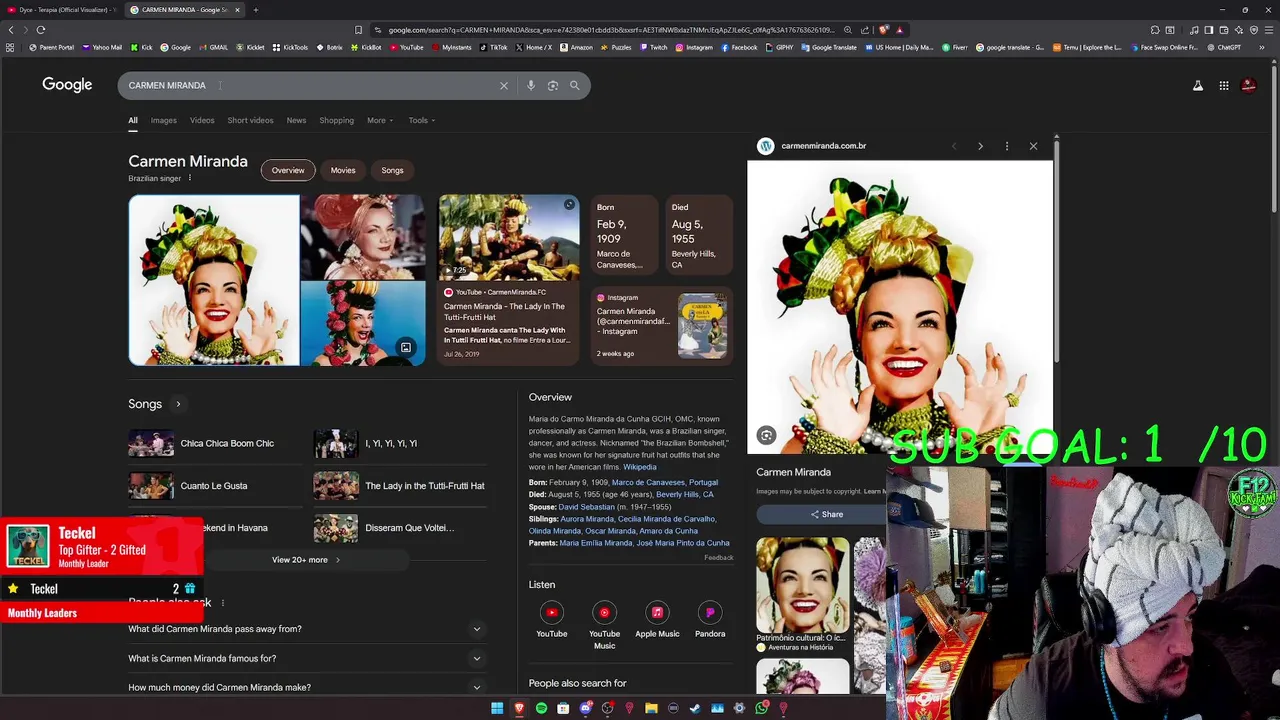1280x720 pixels.
Task: Open the YouTube listen option
Action: (x=551, y=621)
